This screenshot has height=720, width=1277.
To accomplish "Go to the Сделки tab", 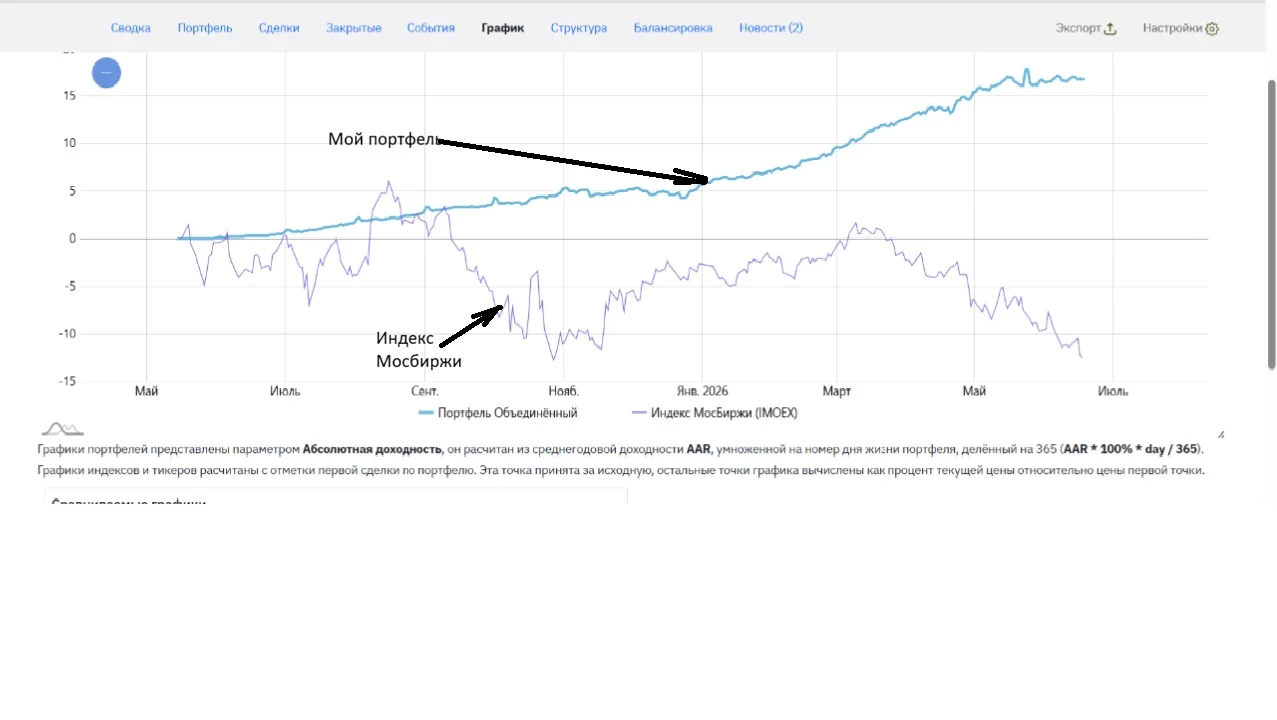I will pos(279,28).
